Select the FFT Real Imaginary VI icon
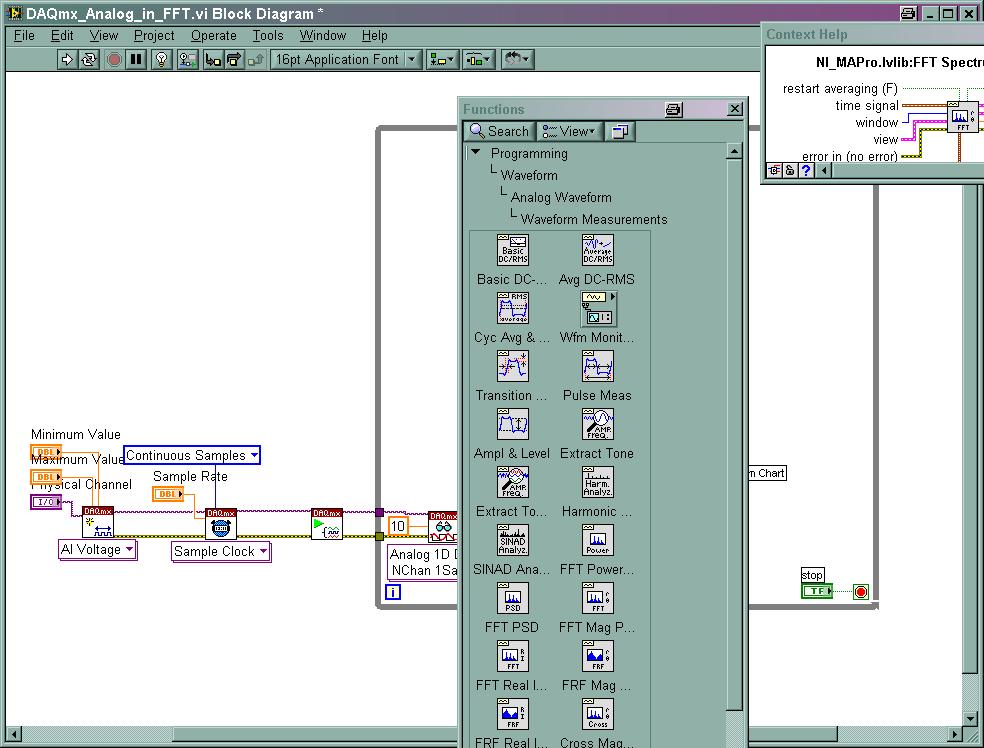Image resolution: width=984 pixels, height=748 pixels. click(513, 656)
